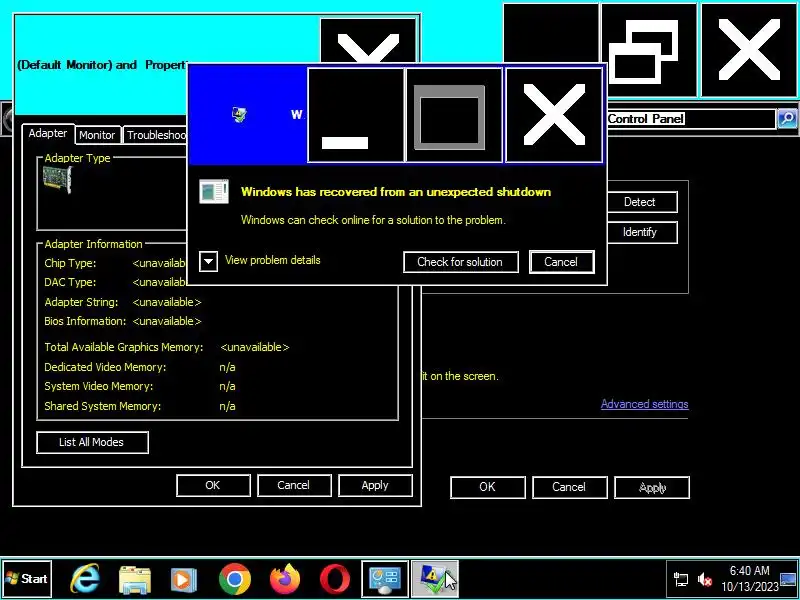
Task: Close the Control Panel window
Action: tap(749, 50)
